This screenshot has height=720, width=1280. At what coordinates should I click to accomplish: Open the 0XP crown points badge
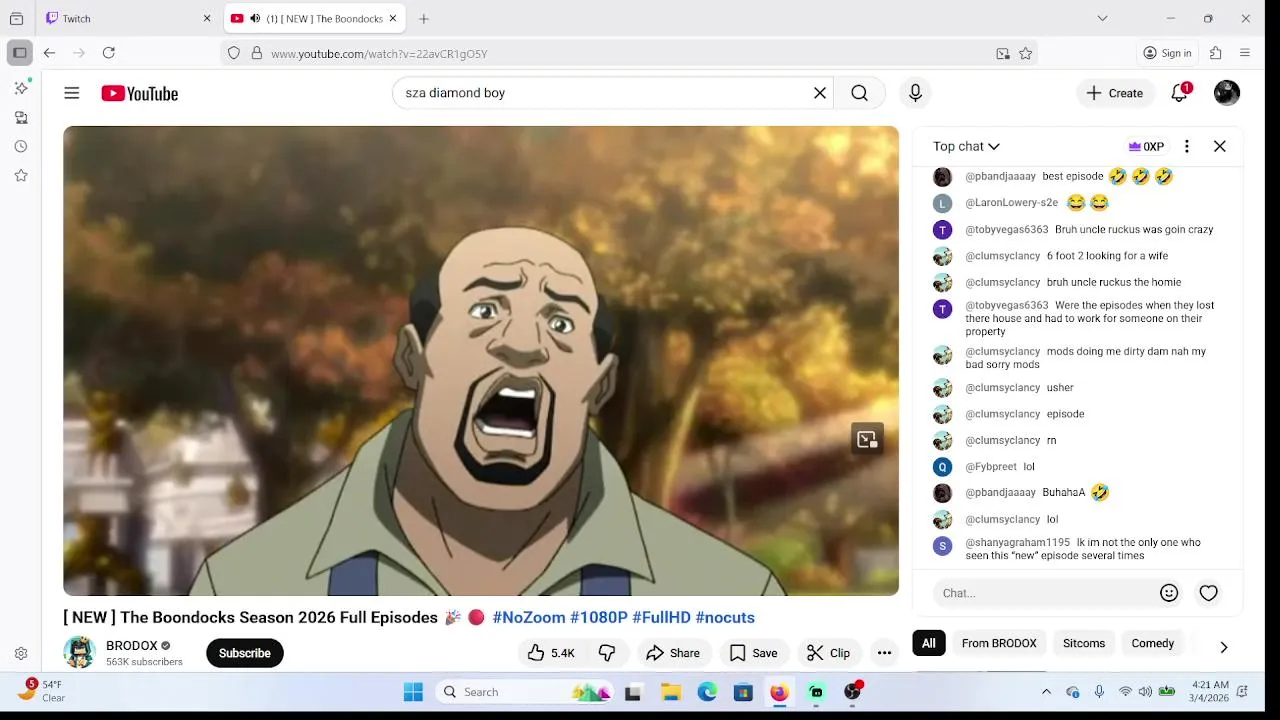click(x=1146, y=146)
